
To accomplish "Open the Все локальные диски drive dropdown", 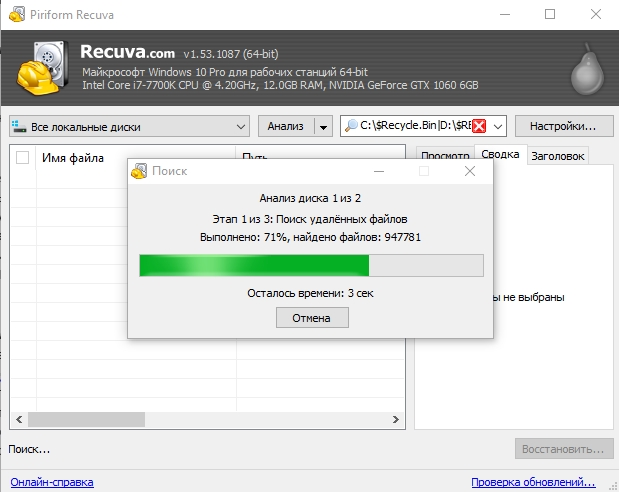I will (x=129, y=126).
